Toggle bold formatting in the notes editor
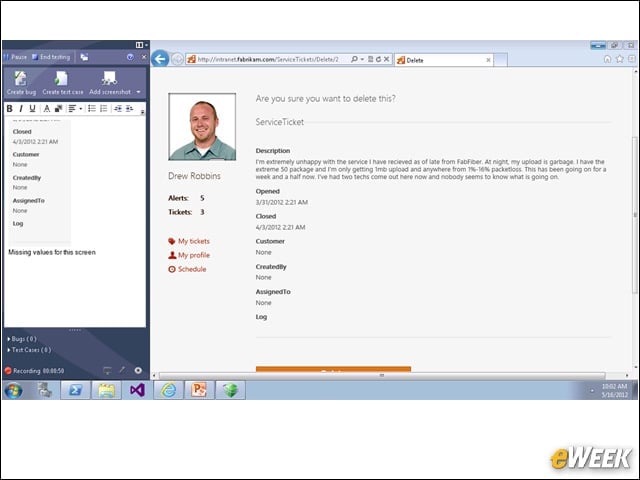Screen dimensions: 640x480 [x=9, y=109]
